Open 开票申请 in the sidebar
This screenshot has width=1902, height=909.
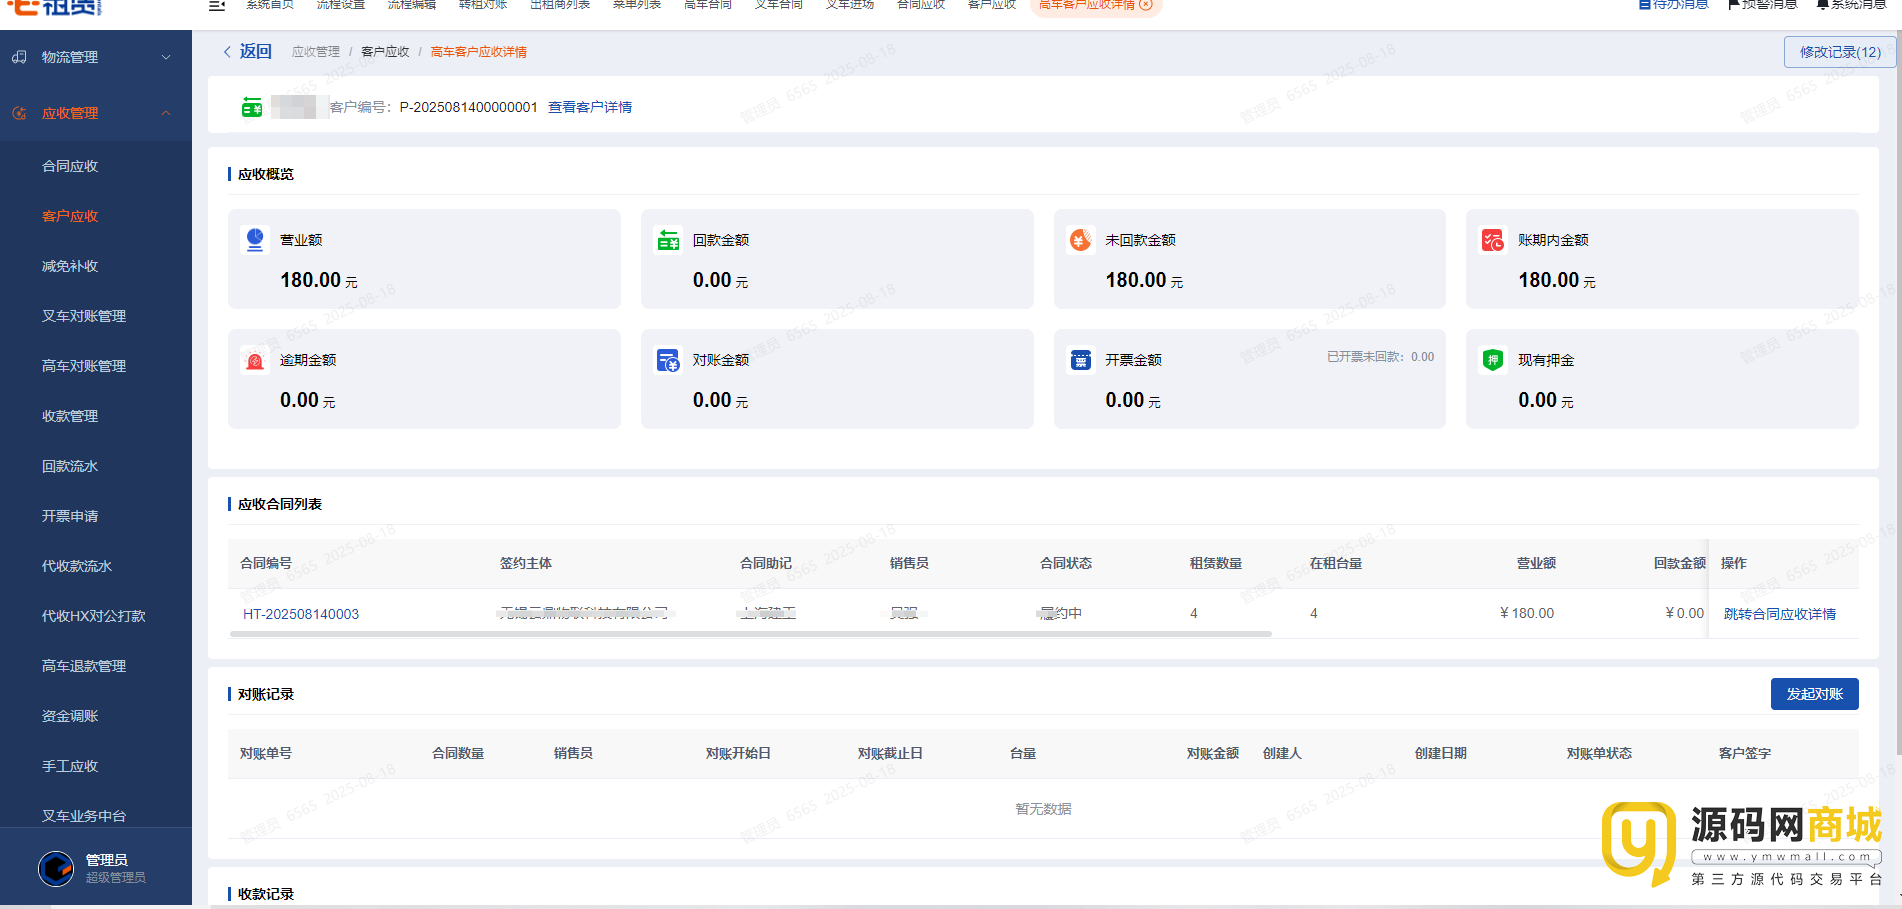70,516
